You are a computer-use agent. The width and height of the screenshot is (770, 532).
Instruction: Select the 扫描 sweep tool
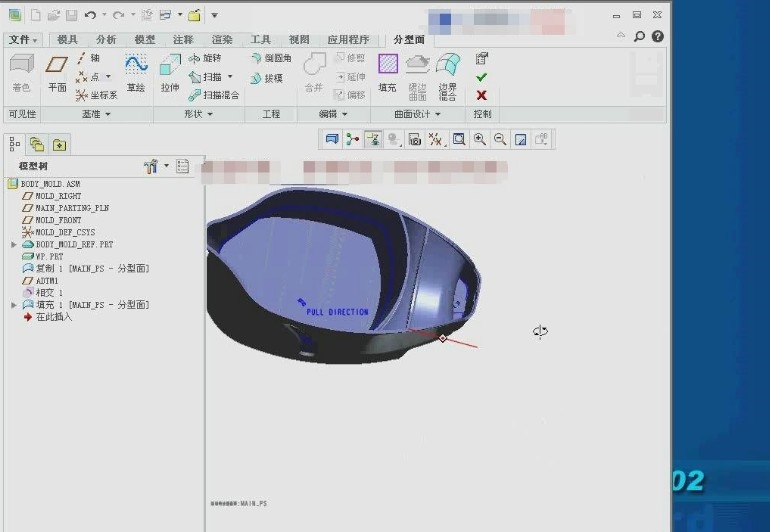coord(205,77)
